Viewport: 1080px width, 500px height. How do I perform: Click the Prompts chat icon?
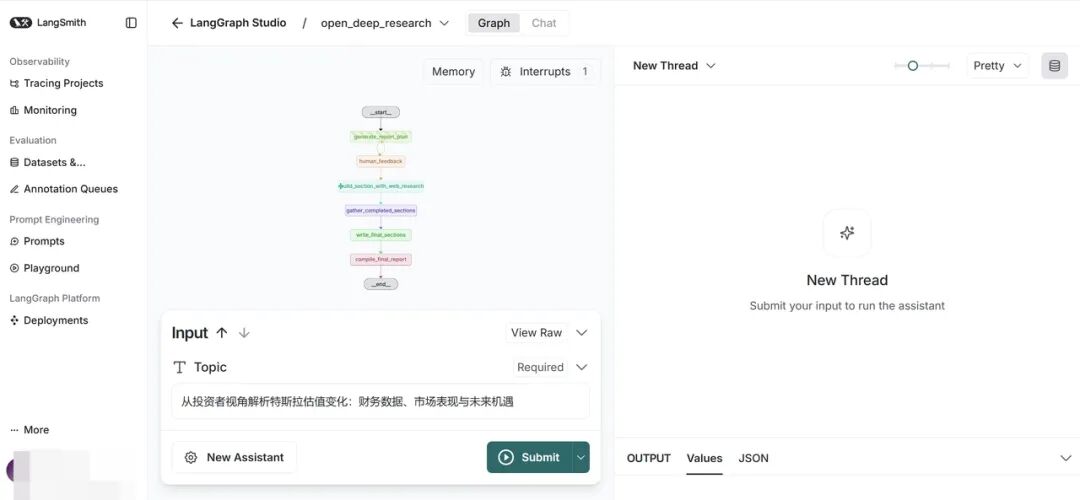point(14,241)
